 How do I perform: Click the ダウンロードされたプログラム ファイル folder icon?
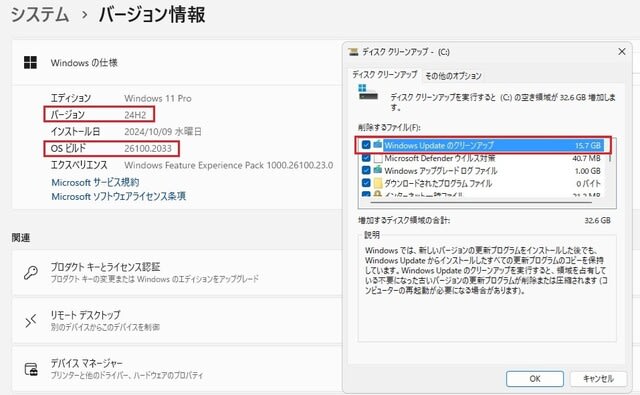coord(378,183)
